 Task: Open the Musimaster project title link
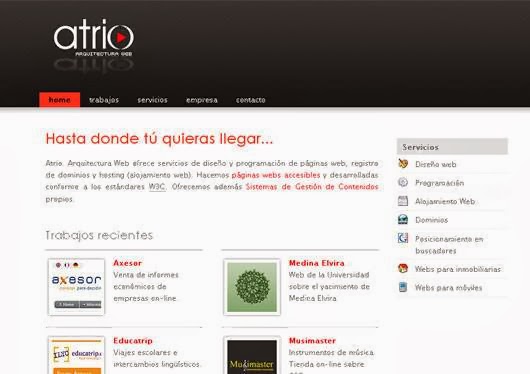coord(312,341)
